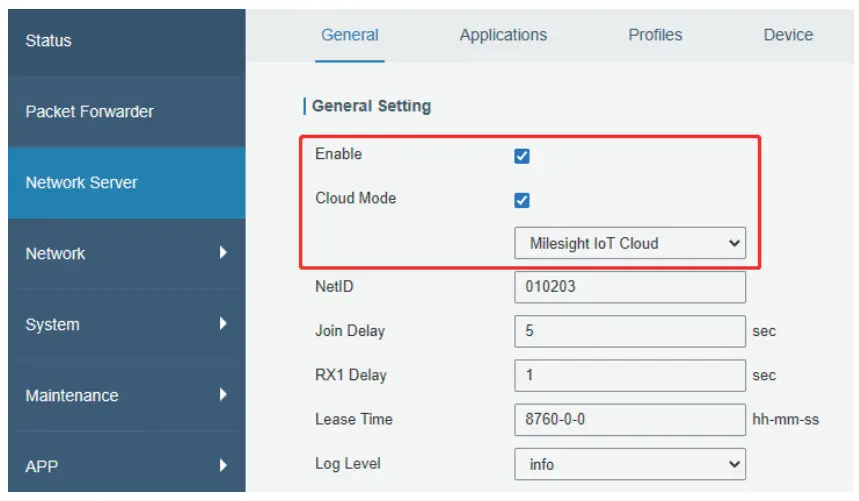Open the Milesight IoT Cloud dropdown

[x=630, y=243]
